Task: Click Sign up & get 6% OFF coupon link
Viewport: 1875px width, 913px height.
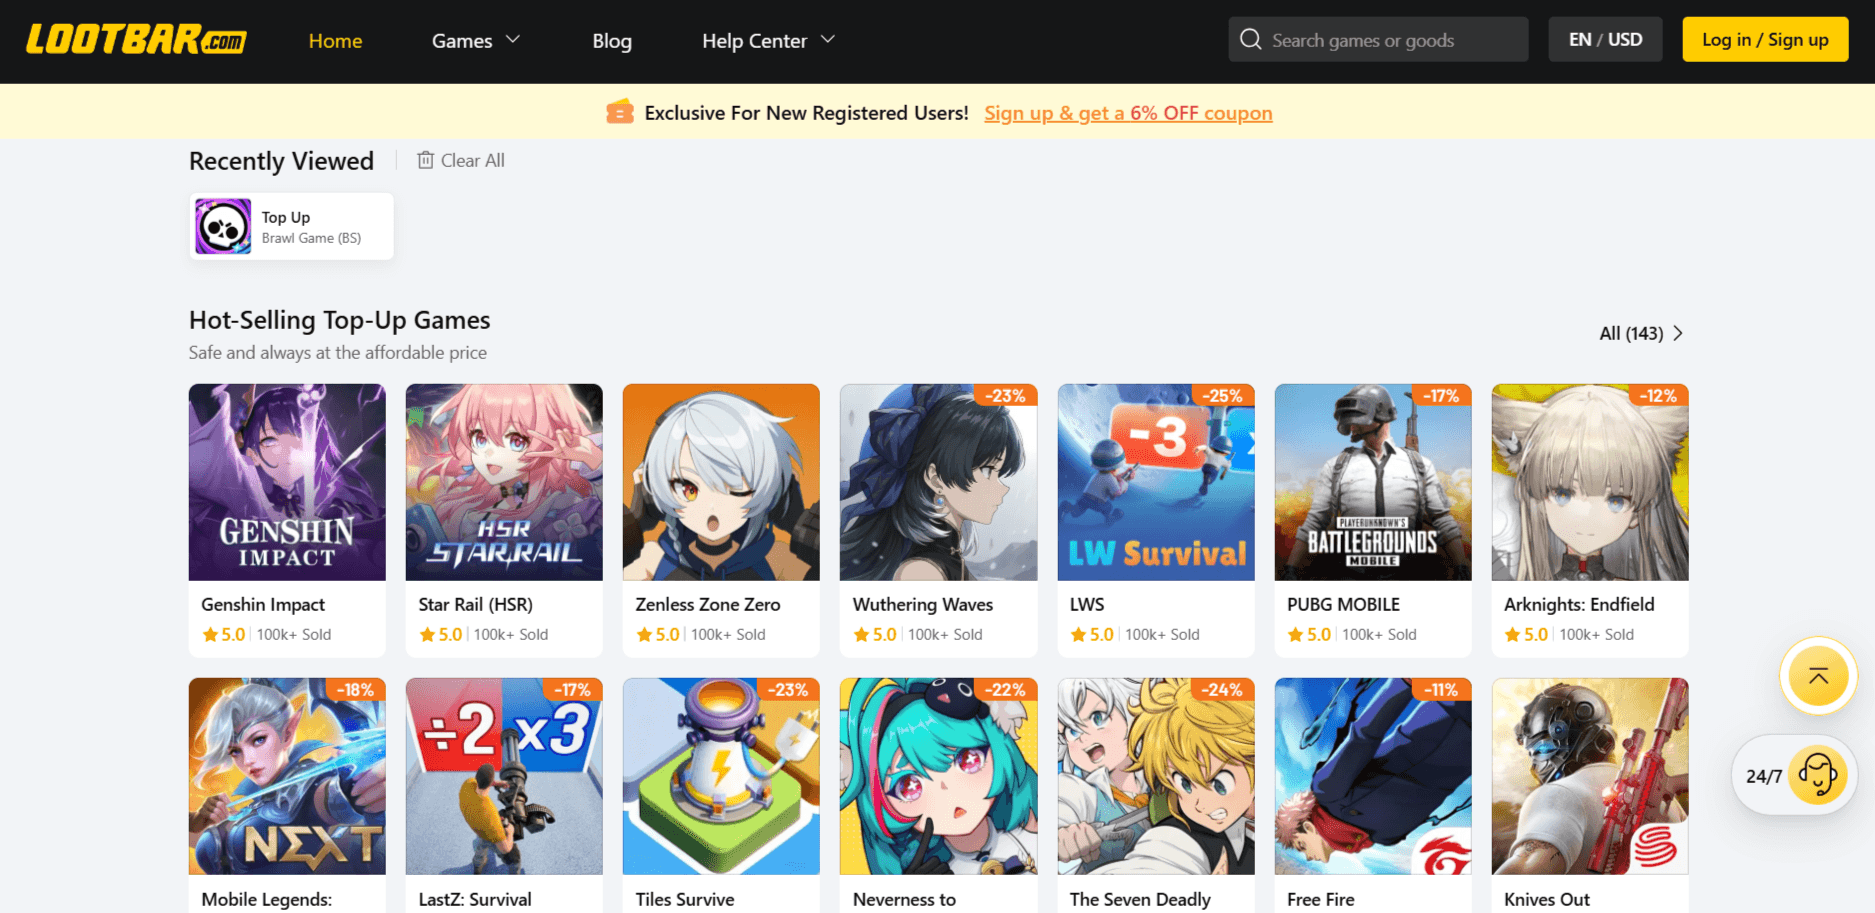Action: (1128, 113)
